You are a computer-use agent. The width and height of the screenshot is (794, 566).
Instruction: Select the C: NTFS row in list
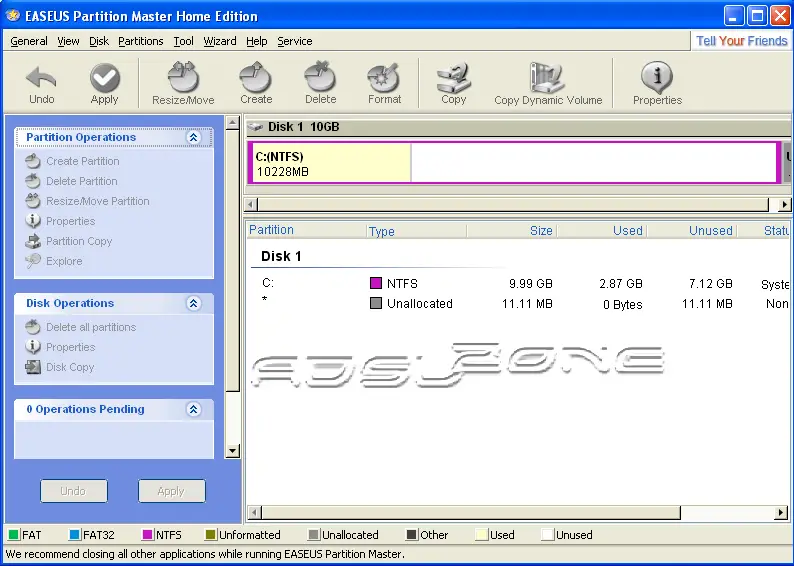(x=519, y=284)
